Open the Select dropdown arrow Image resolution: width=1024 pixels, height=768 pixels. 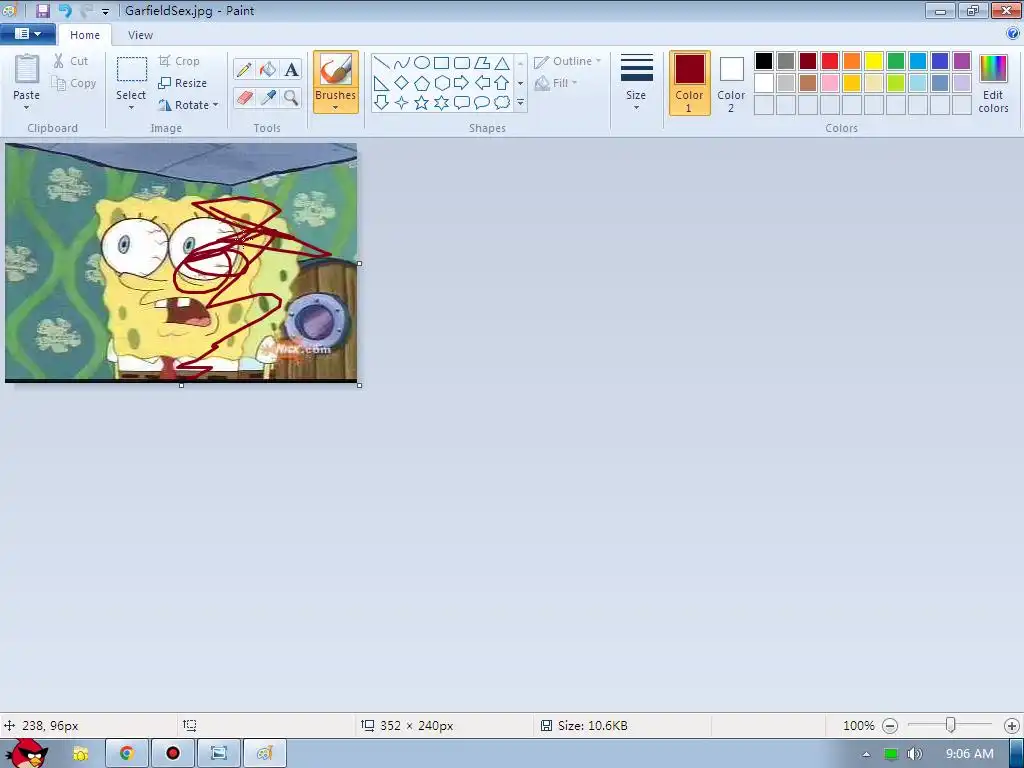131,108
